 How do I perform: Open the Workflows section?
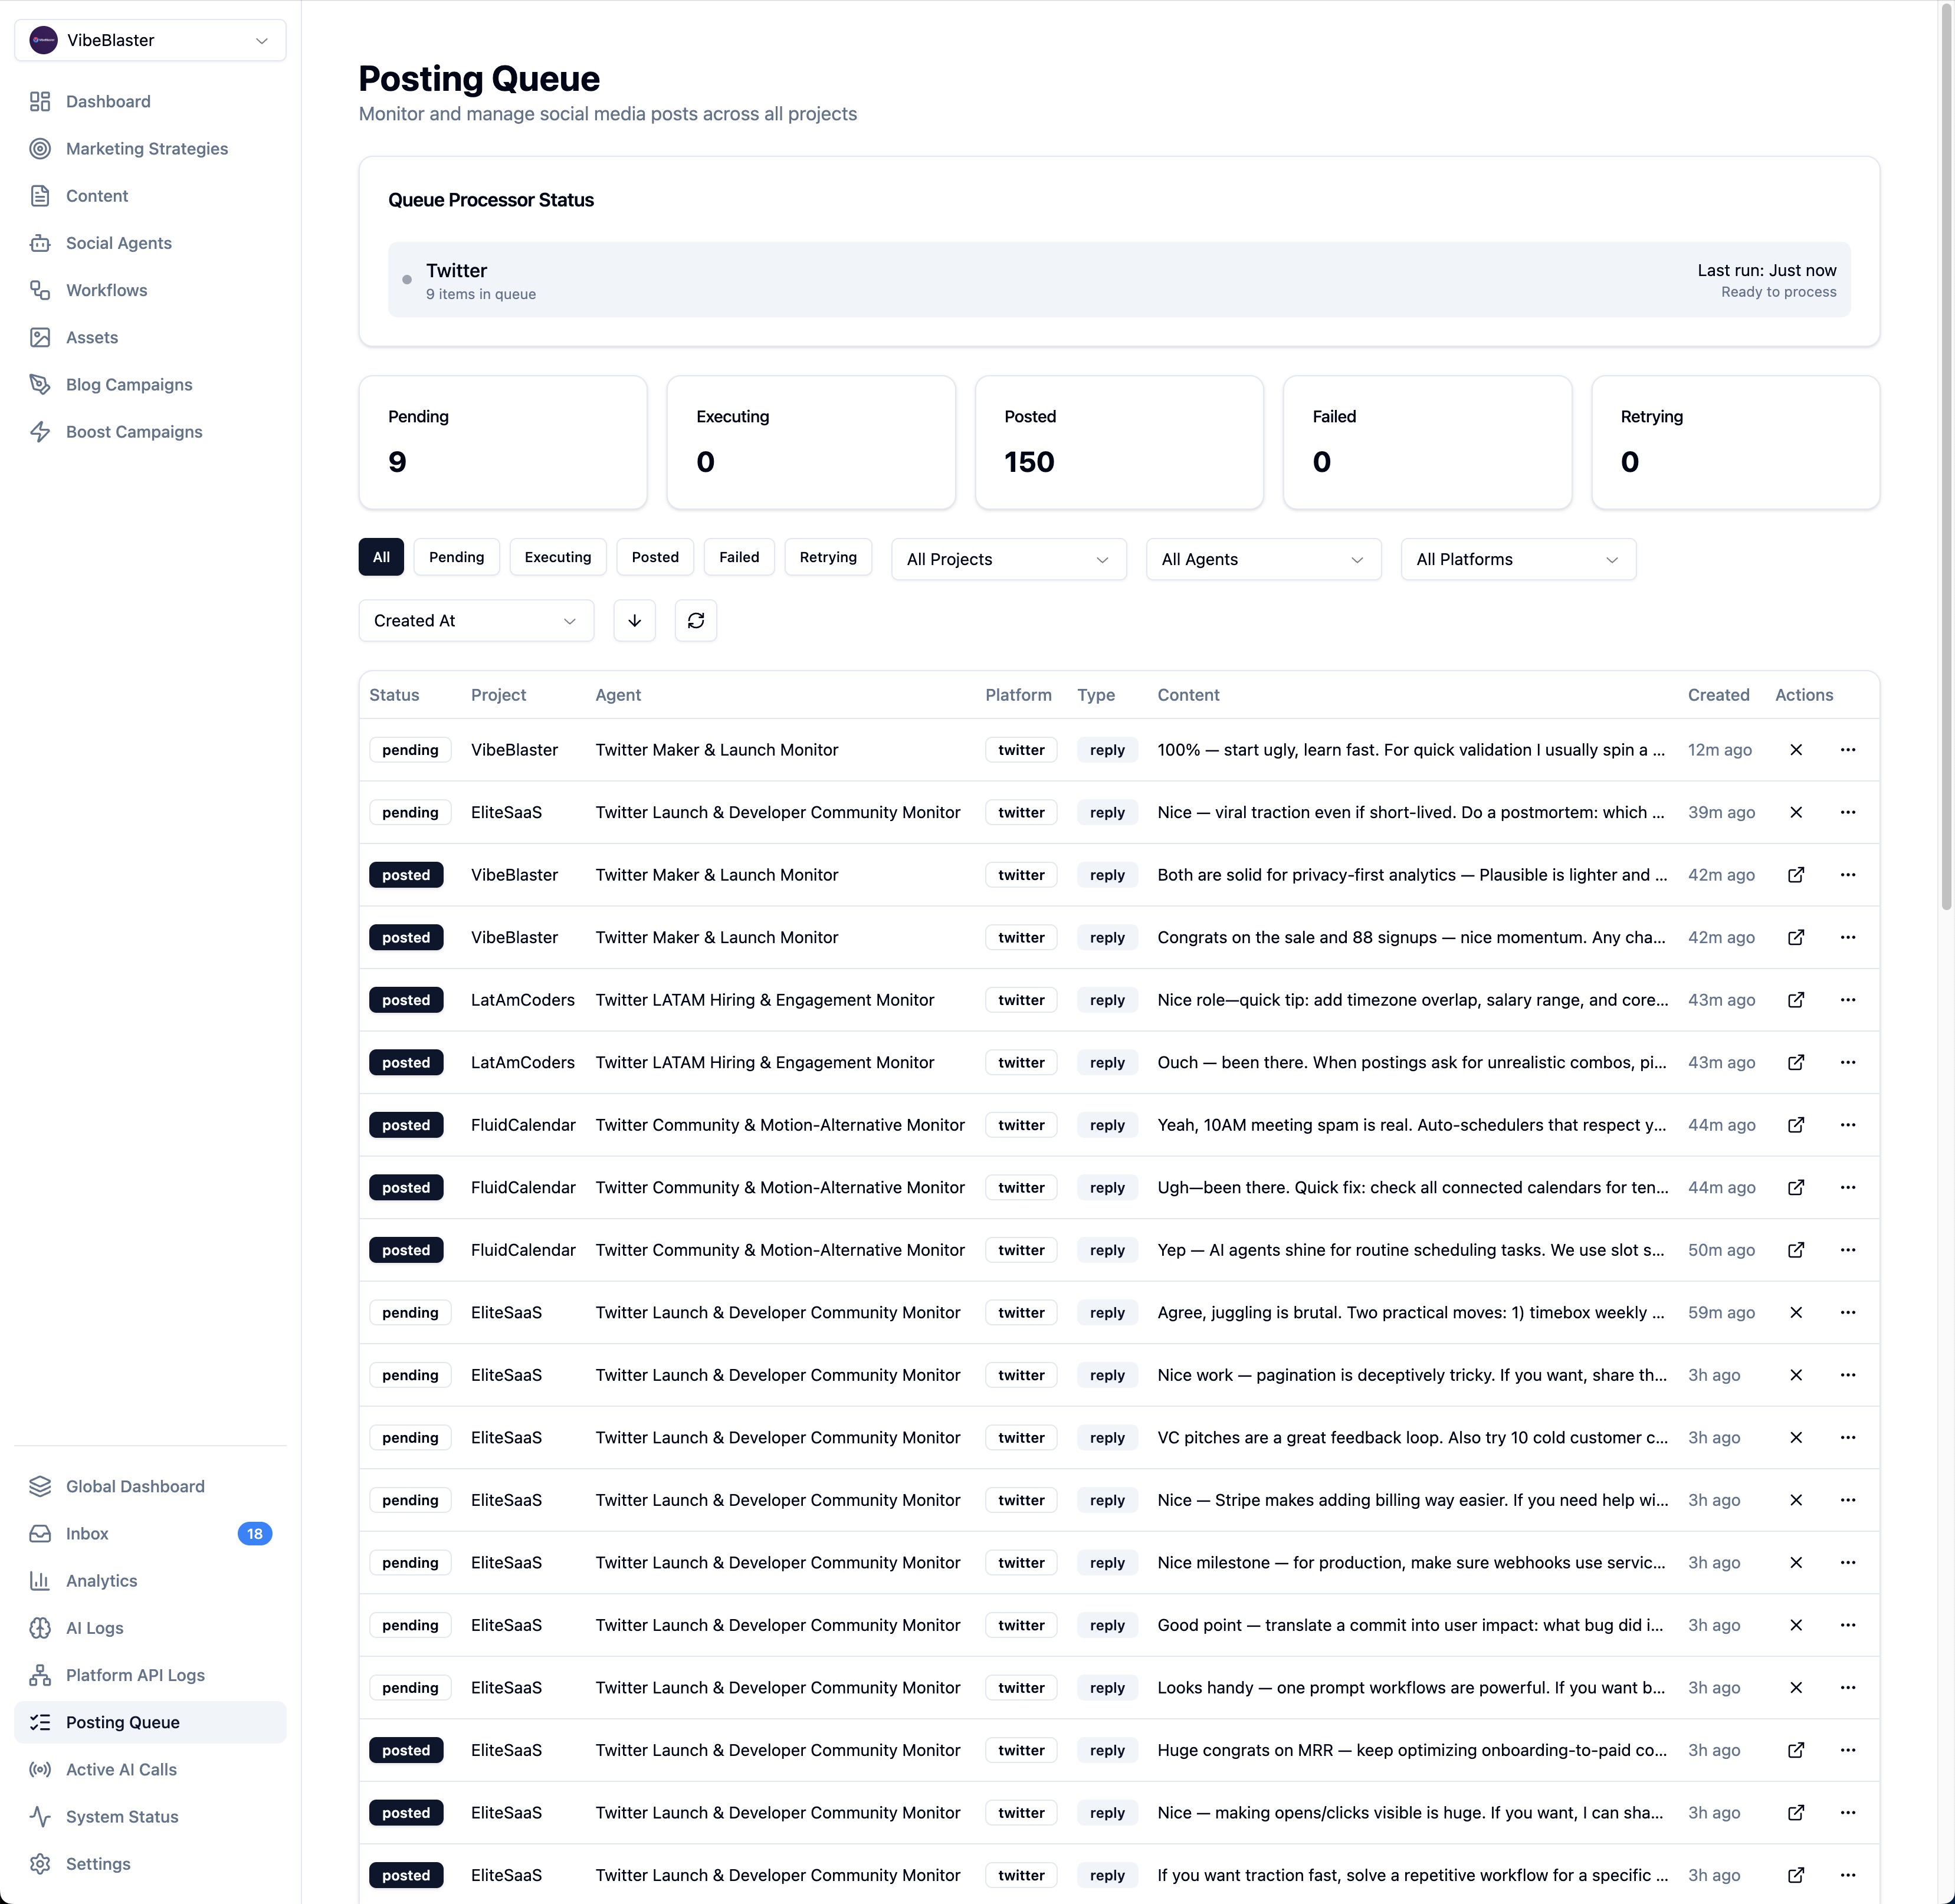click(x=105, y=290)
